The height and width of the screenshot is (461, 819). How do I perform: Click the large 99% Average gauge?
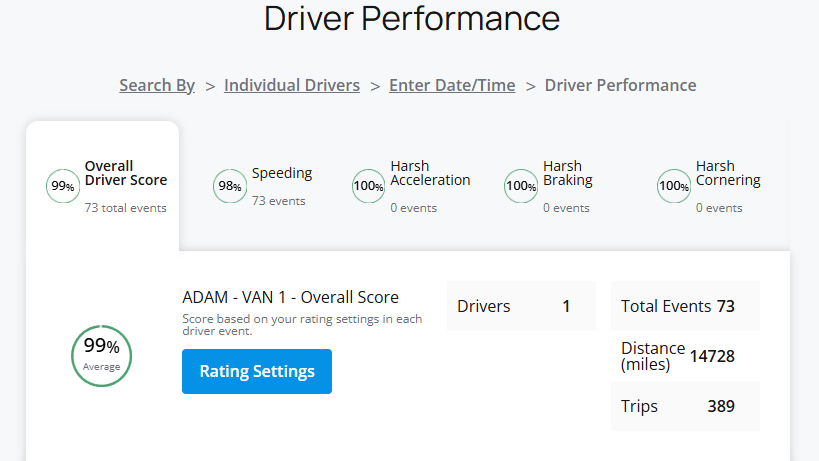[x=101, y=356]
